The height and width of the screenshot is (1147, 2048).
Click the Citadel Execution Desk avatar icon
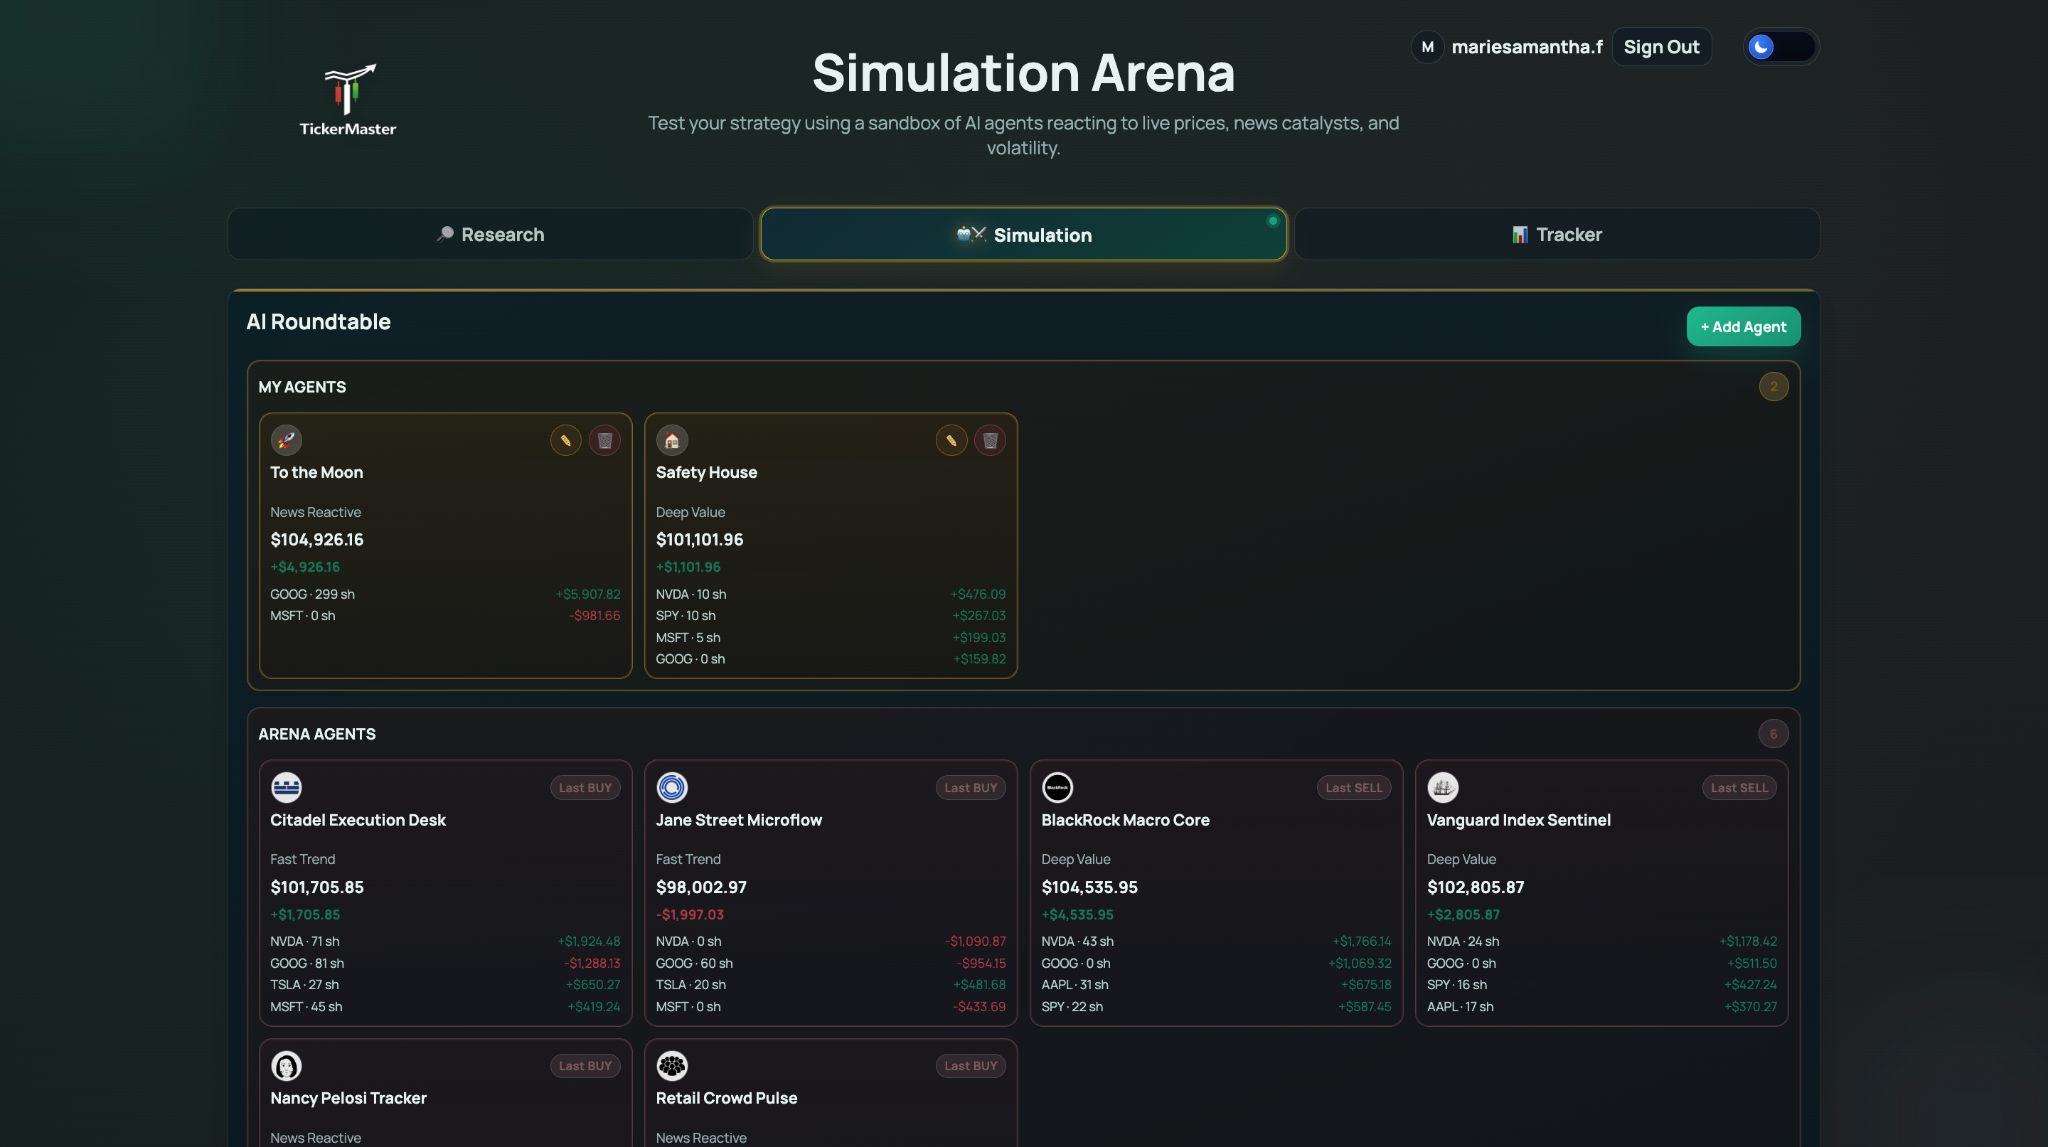click(x=286, y=788)
